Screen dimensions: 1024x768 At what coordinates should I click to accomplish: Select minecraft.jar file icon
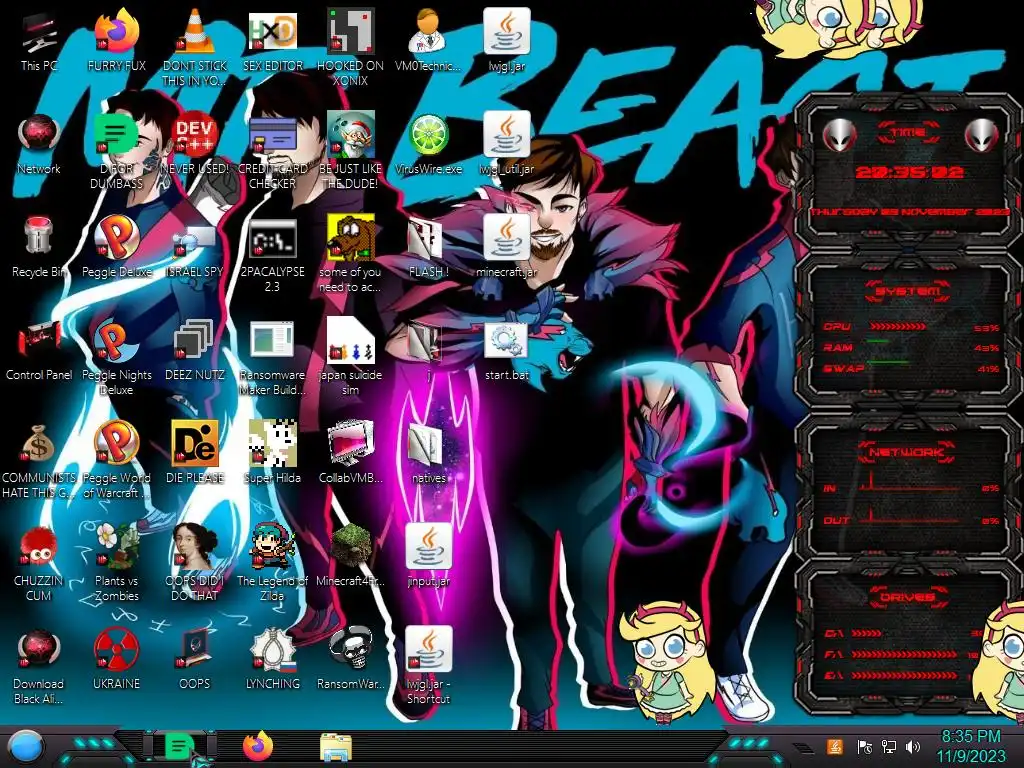point(507,246)
